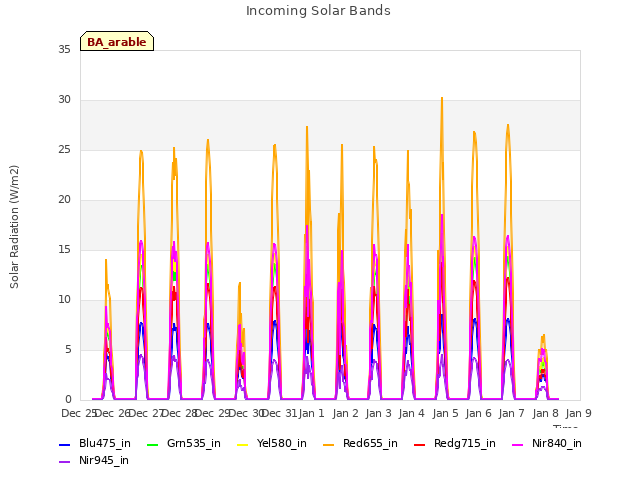Toggle the Red655_in legend entry

pyautogui.click(x=360, y=444)
